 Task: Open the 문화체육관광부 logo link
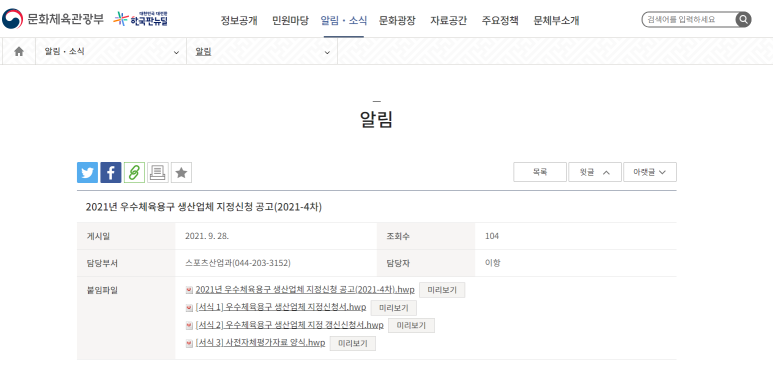point(53,19)
